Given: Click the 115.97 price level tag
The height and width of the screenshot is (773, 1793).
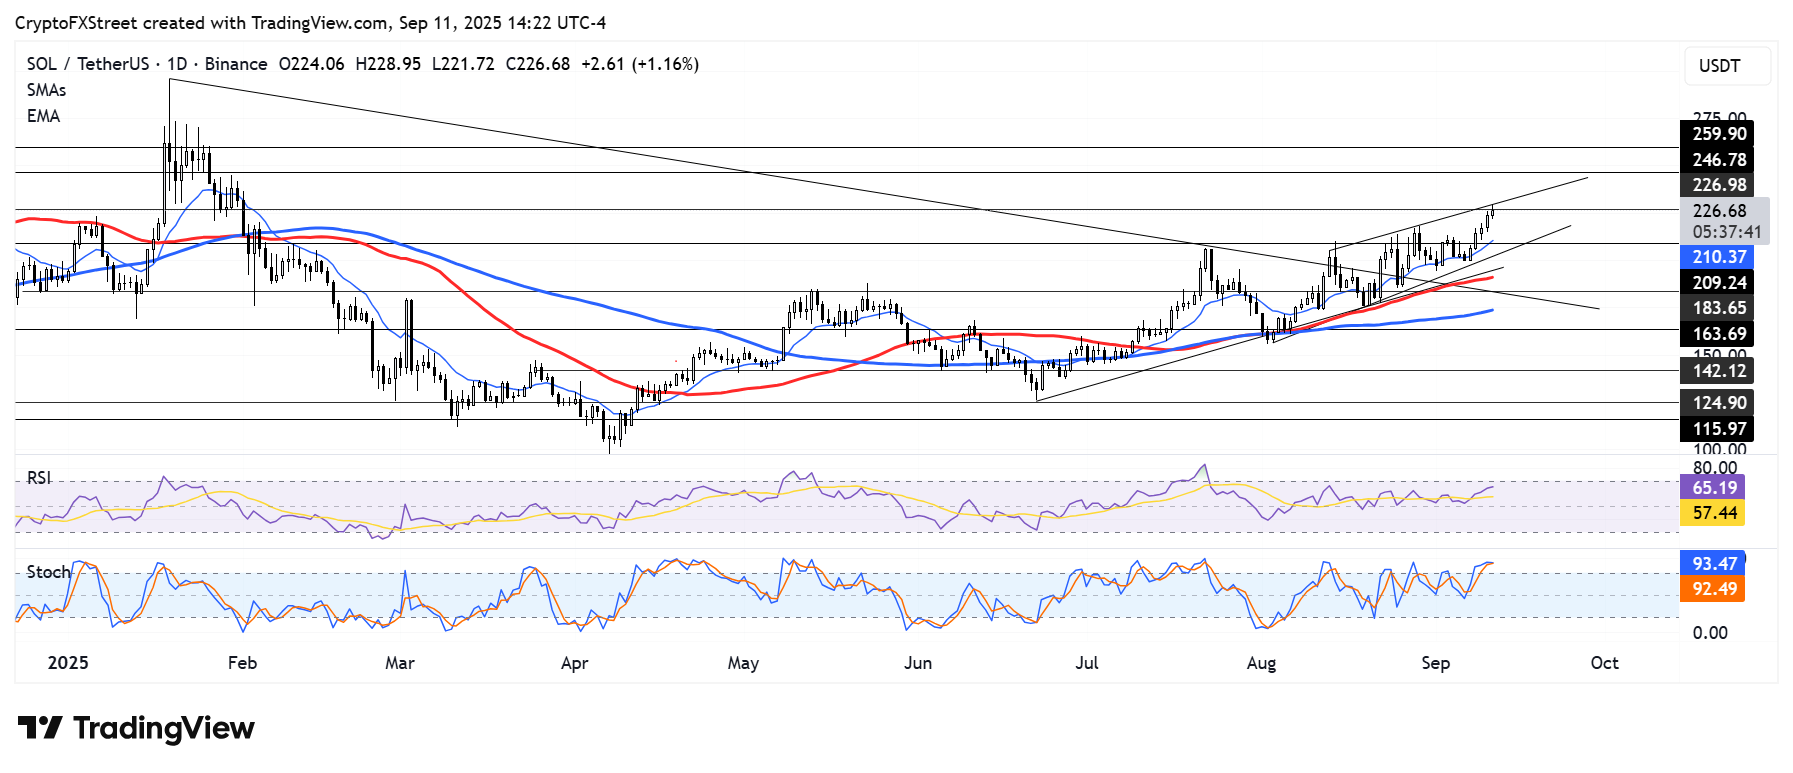Looking at the screenshot, I should (x=1717, y=429).
